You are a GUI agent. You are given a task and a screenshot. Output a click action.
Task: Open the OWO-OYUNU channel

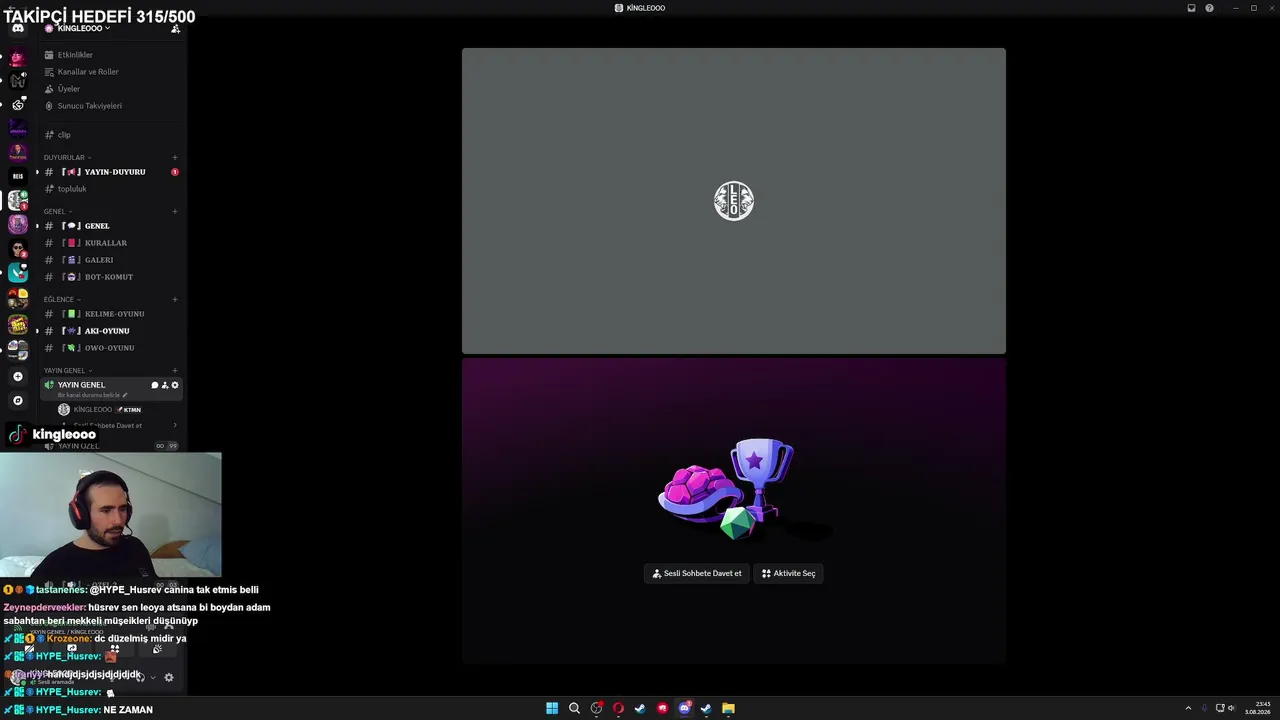tap(109, 348)
